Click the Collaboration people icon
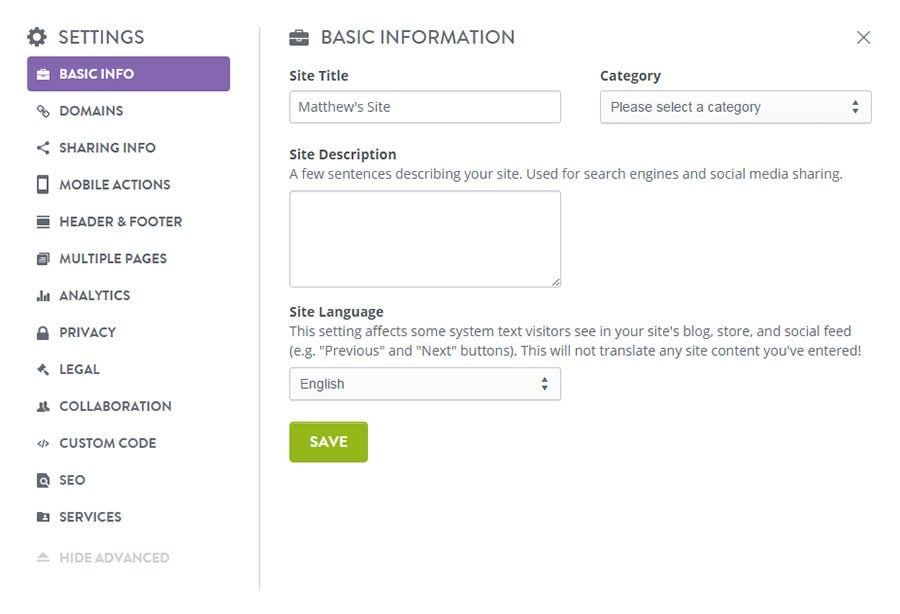The image size is (900, 614). [43, 407]
